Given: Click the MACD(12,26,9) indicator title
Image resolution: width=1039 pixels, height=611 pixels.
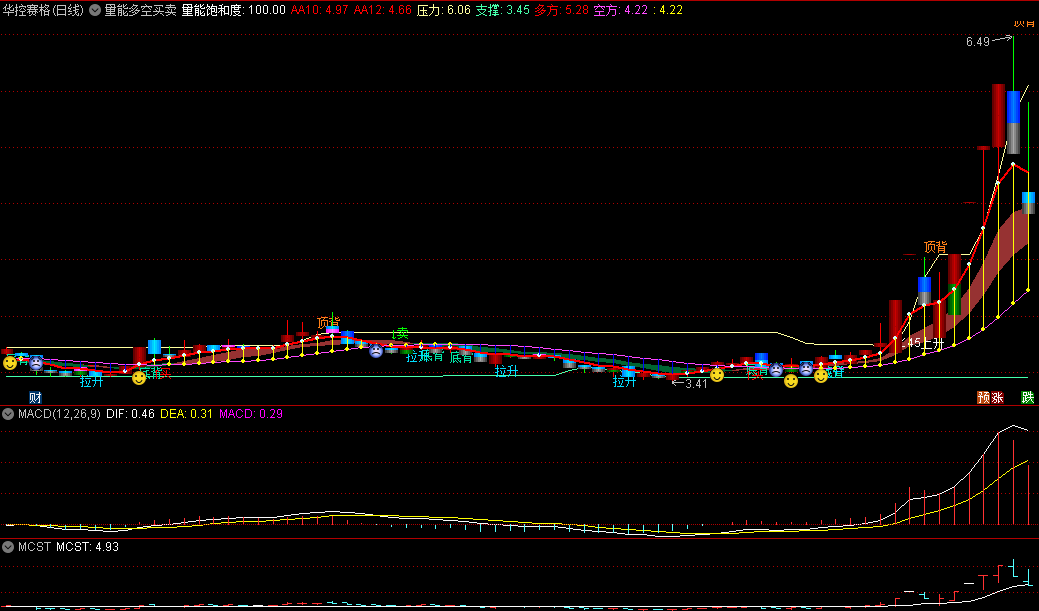Looking at the screenshot, I should 60,414.
